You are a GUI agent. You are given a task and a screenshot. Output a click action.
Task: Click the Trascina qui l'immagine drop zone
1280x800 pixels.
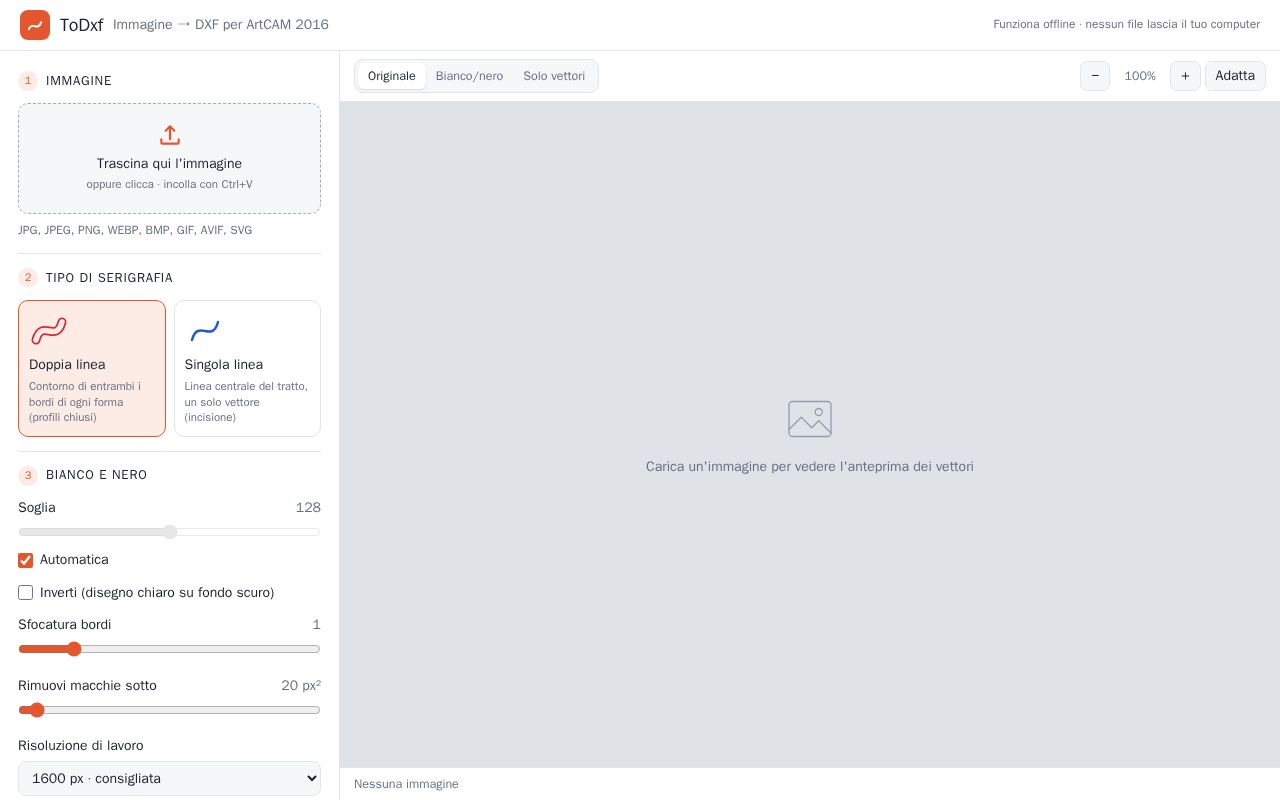point(169,158)
